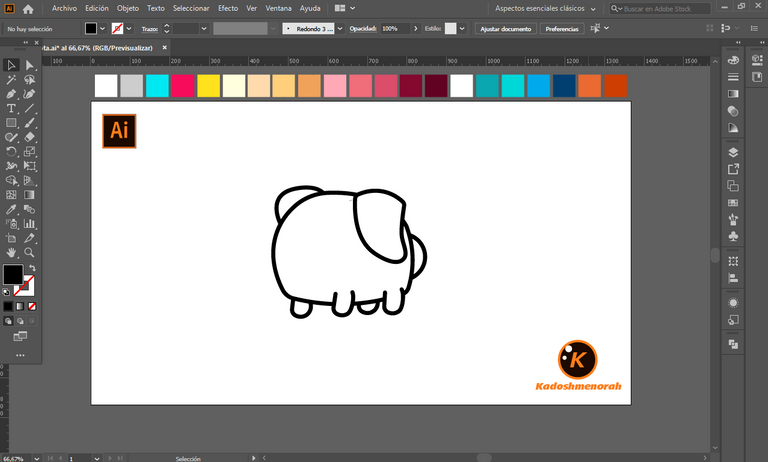Set paint mode to Color

pyautogui.click(x=8, y=306)
